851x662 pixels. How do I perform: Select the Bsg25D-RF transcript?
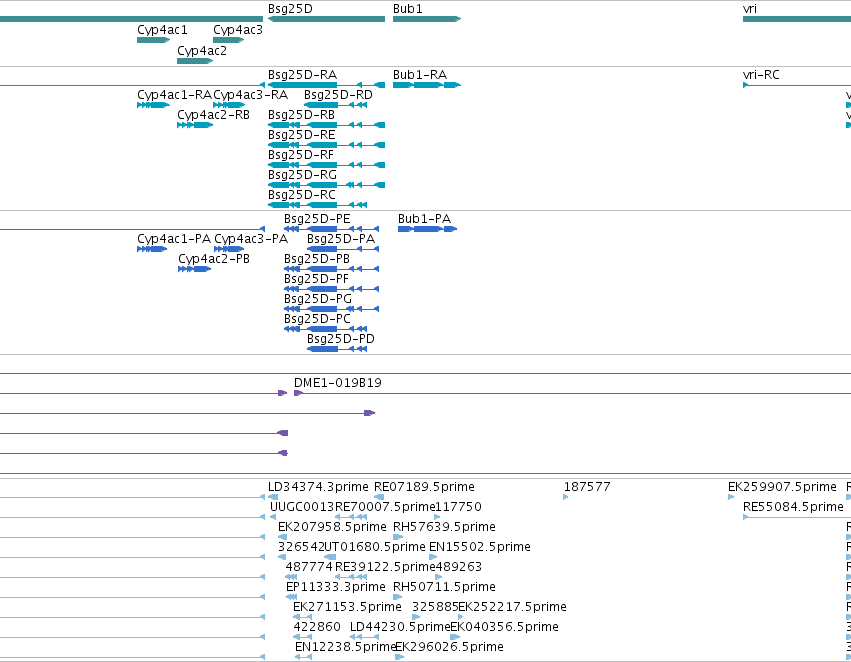[x=326, y=165]
